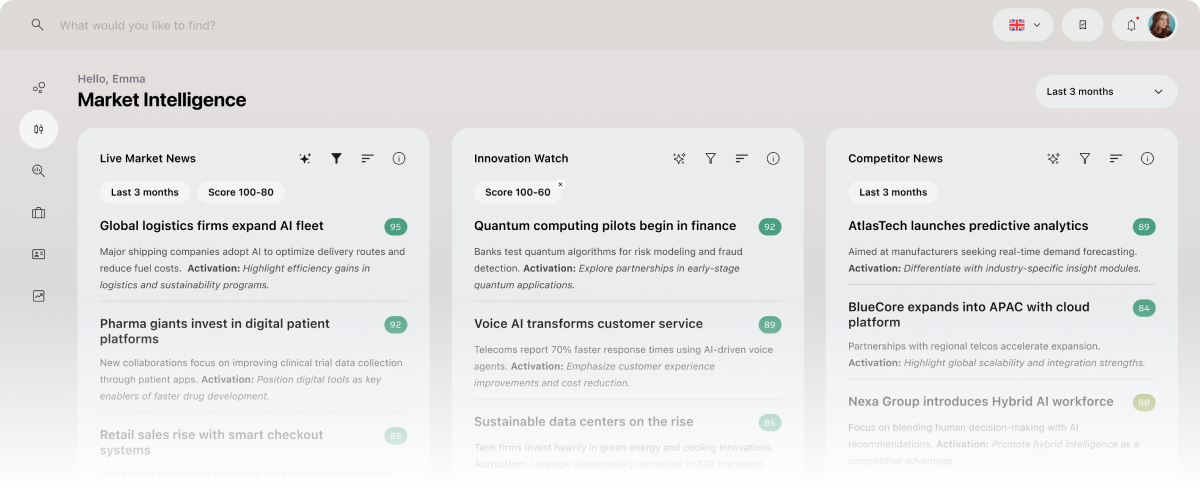Screen dimensions: 1200x491
Task: Open the filter icon in Innovation Watch
Action: (x=710, y=158)
